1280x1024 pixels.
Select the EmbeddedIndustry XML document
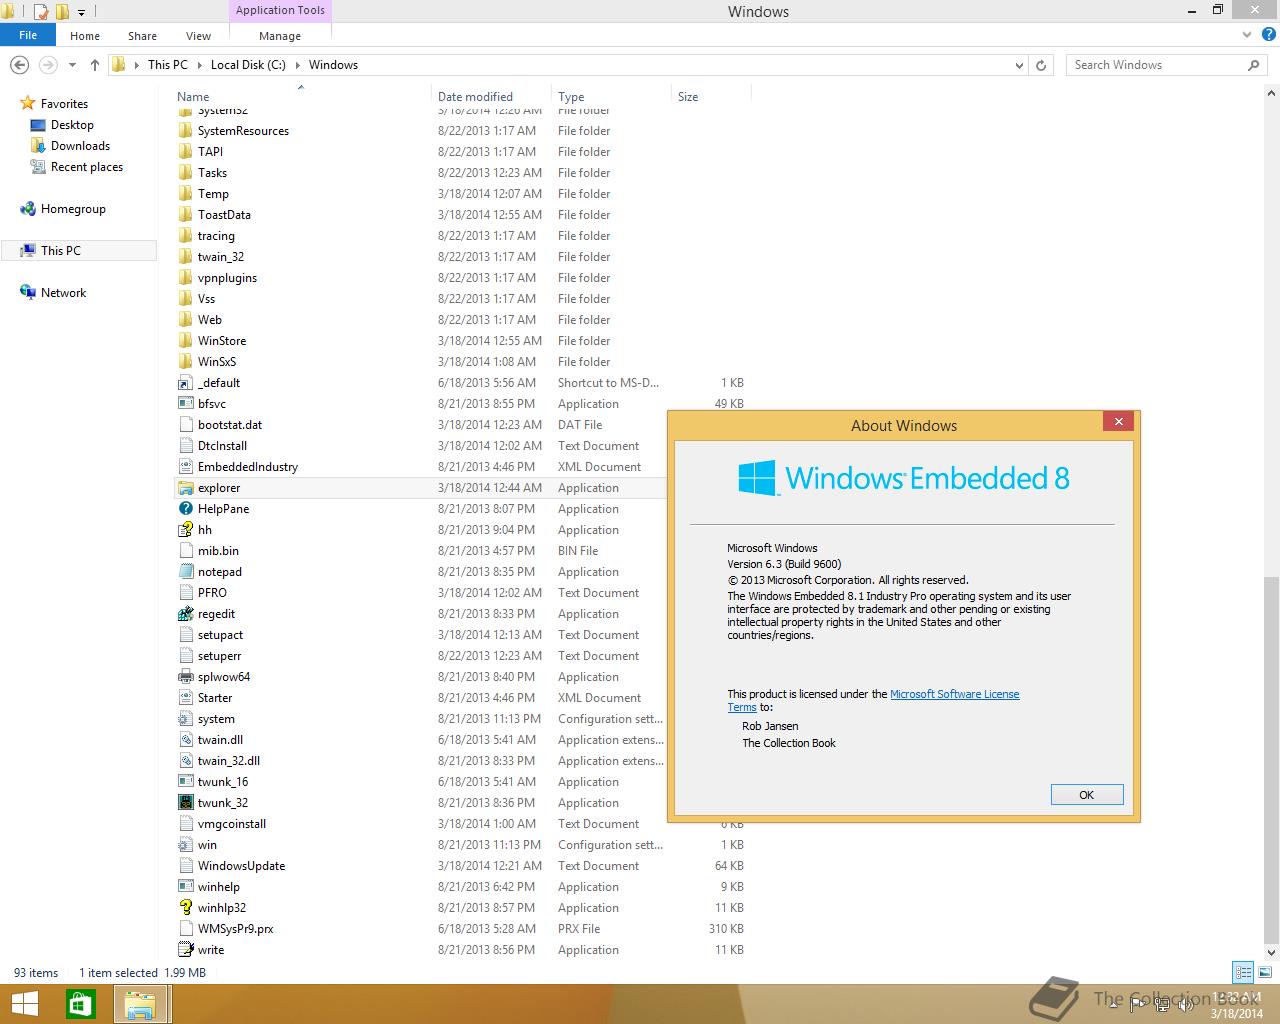(x=248, y=467)
